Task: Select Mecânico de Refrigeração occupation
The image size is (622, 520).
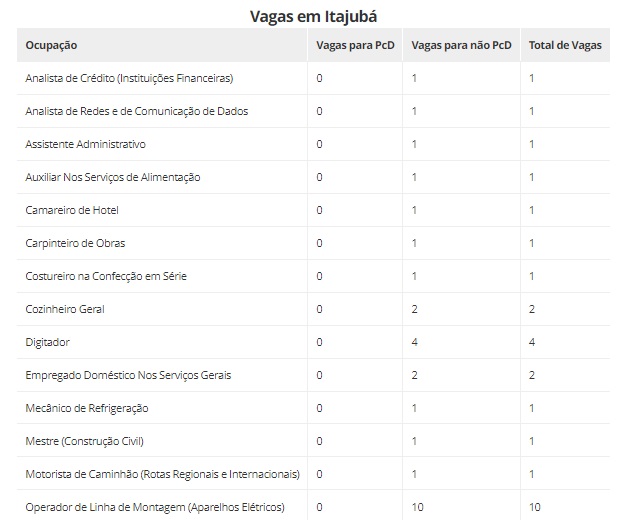Action: coord(87,408)
